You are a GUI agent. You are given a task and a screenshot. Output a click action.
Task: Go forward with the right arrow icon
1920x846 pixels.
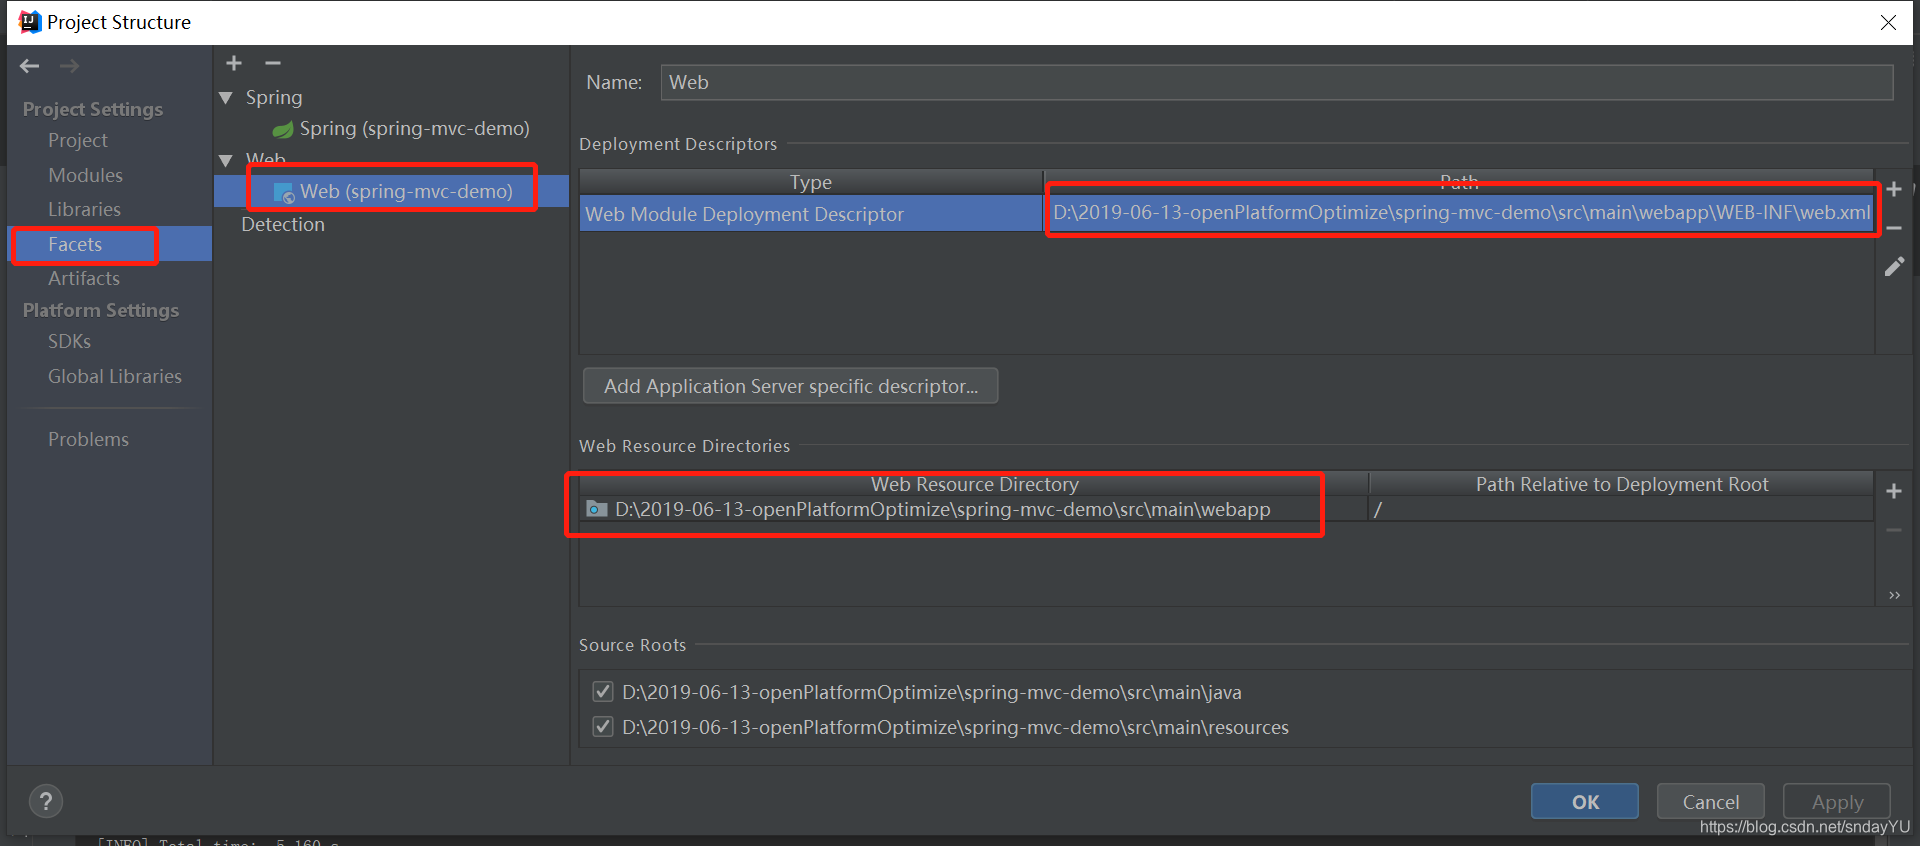69,66
